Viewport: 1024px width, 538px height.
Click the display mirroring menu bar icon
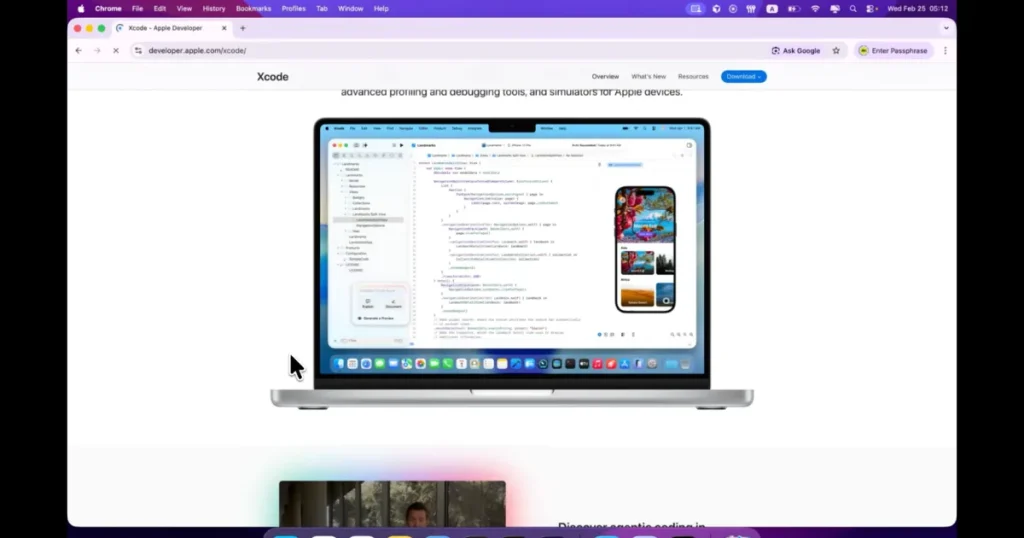835,8
